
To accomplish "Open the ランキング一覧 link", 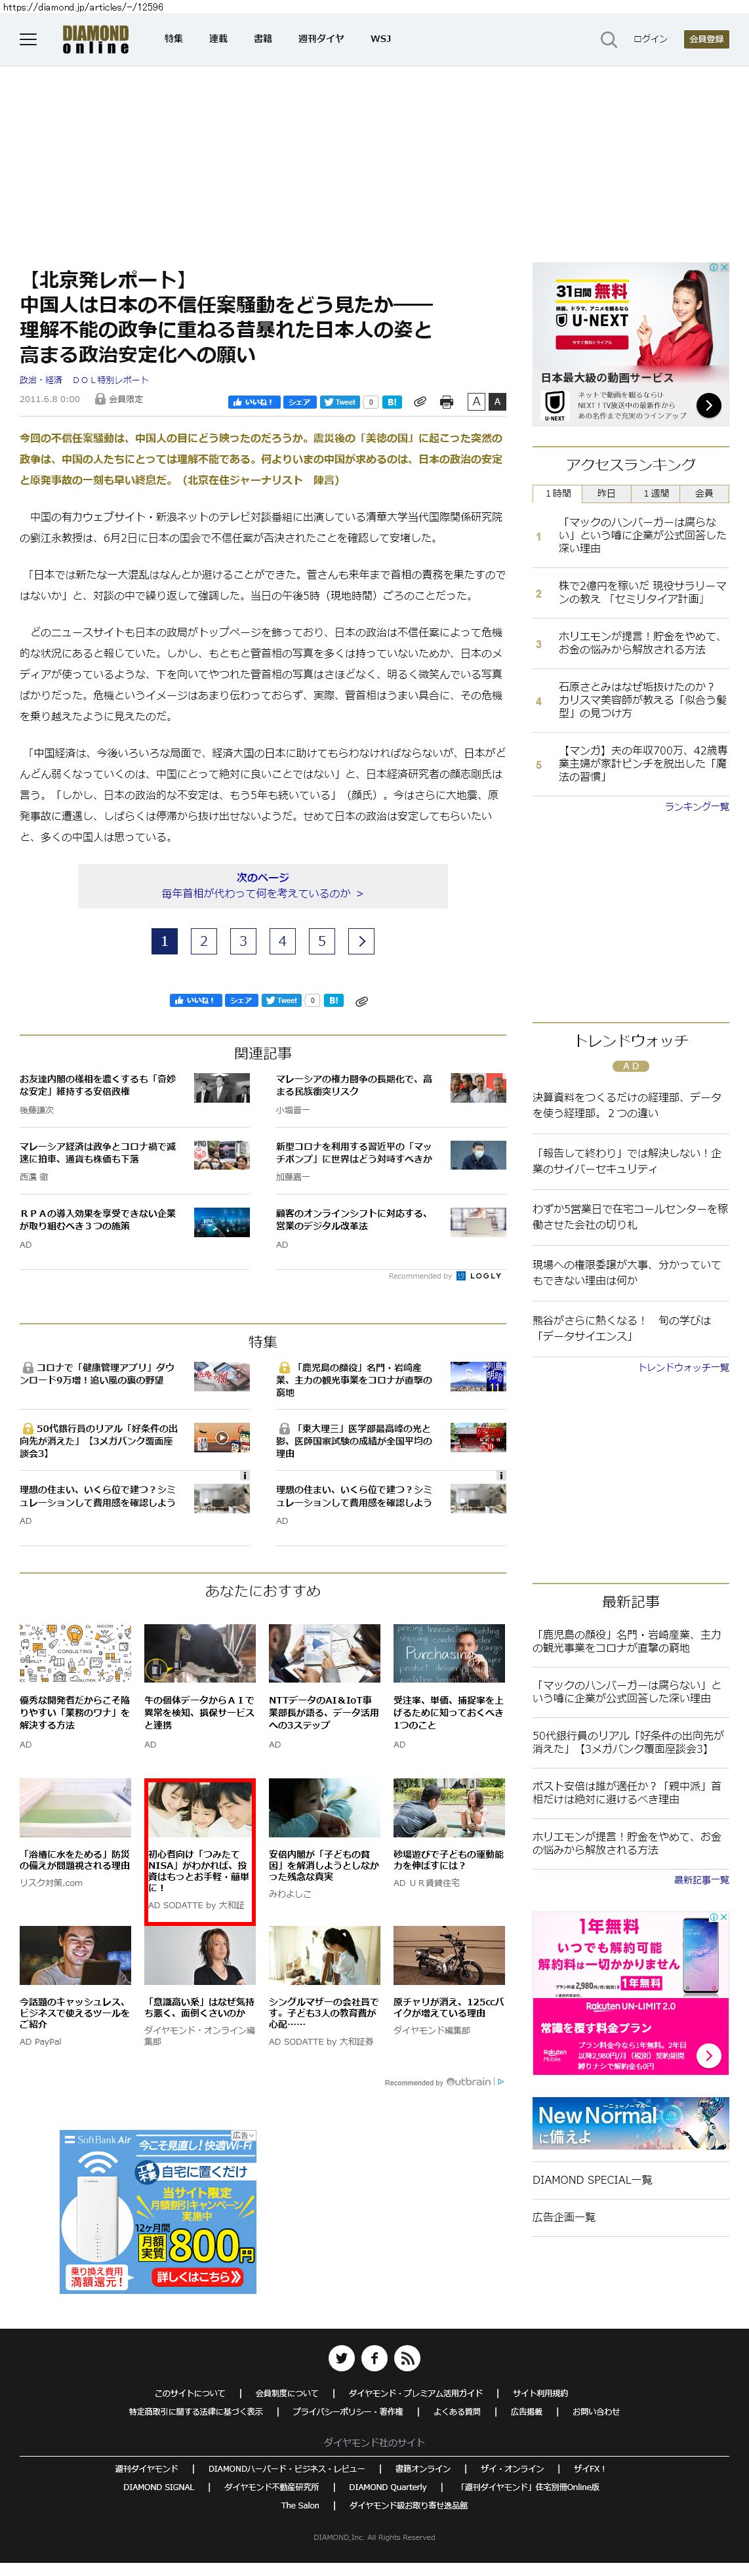I will (696, 806).
